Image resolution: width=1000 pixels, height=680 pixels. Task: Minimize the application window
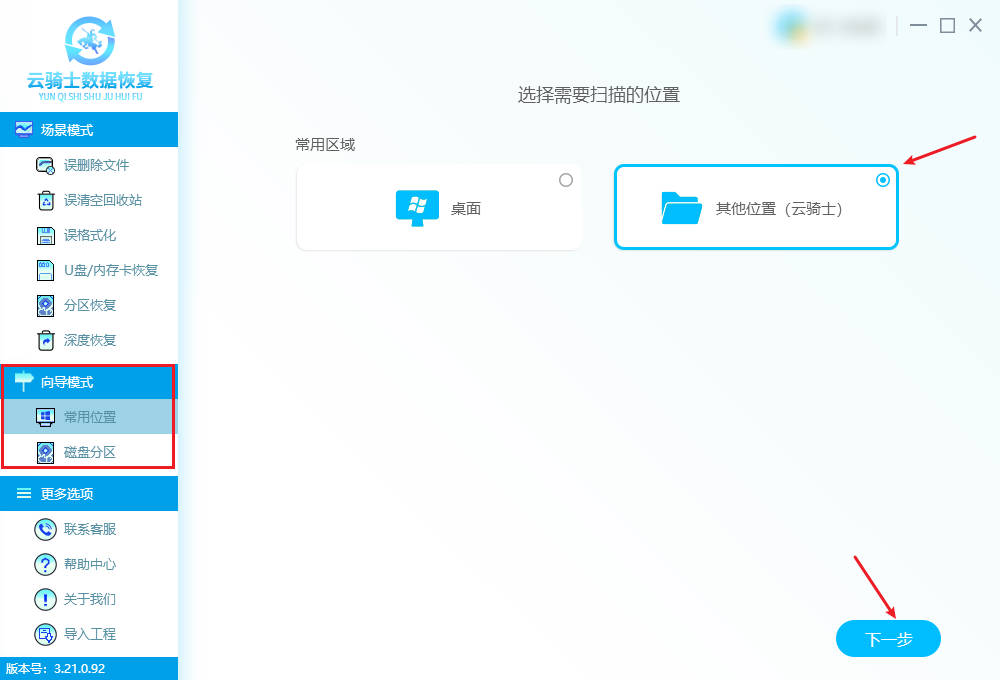pyautogui.click(x=918, y=26)
